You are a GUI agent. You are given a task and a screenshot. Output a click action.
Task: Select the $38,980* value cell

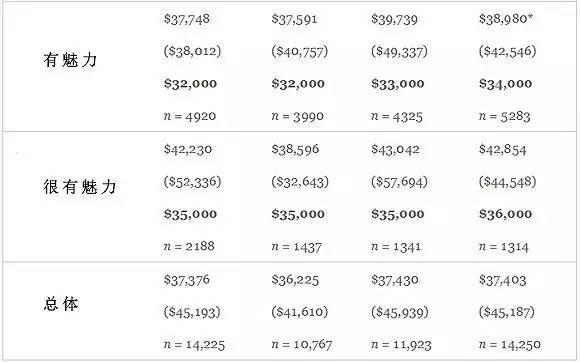[x=506, y=19]
